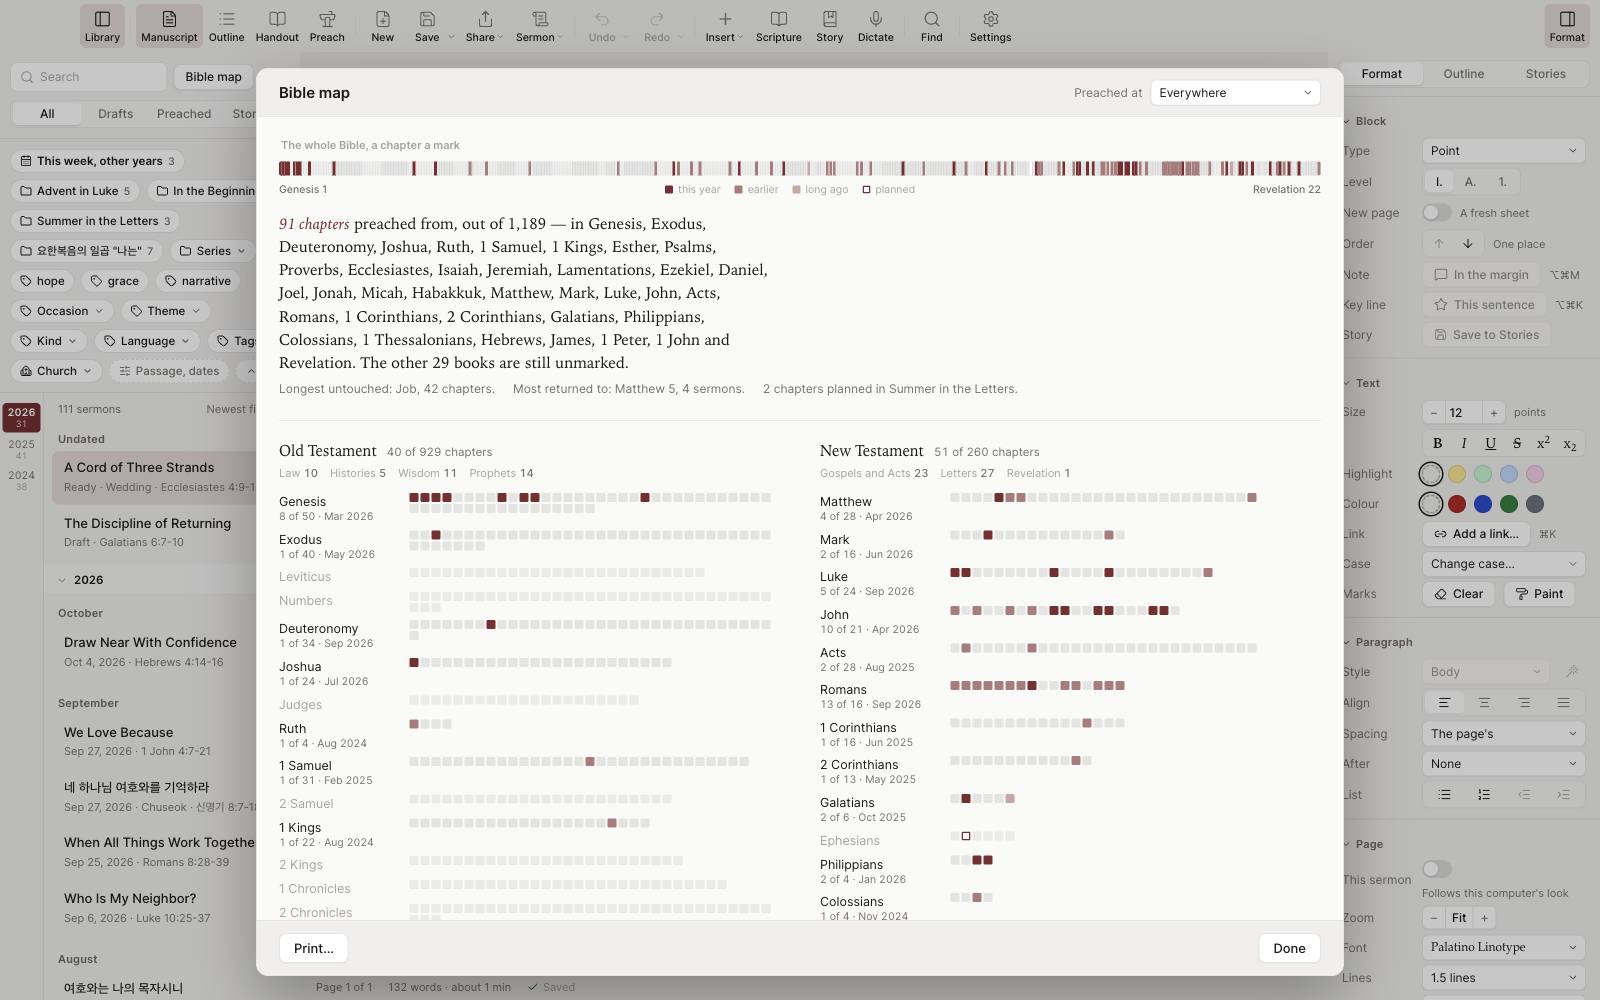Screen dimensions: 1600x1000
Task: Toggle A fresh sheet switch
Action: click(1437, 213)
